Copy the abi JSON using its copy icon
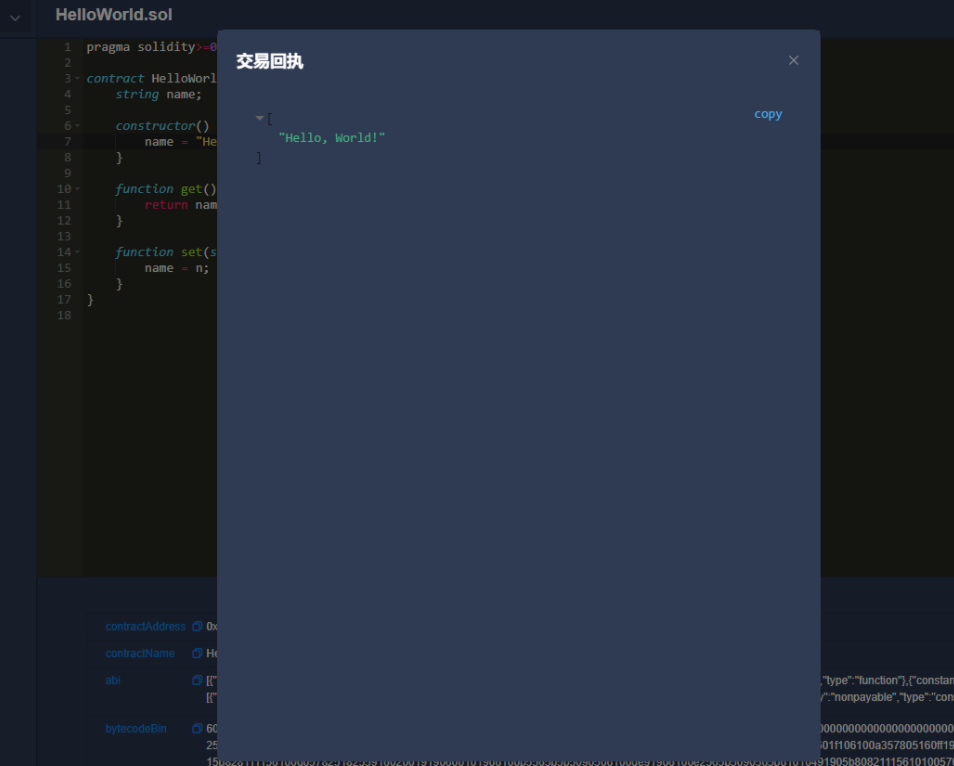954x766 pixels. click(x=195, y=680)
